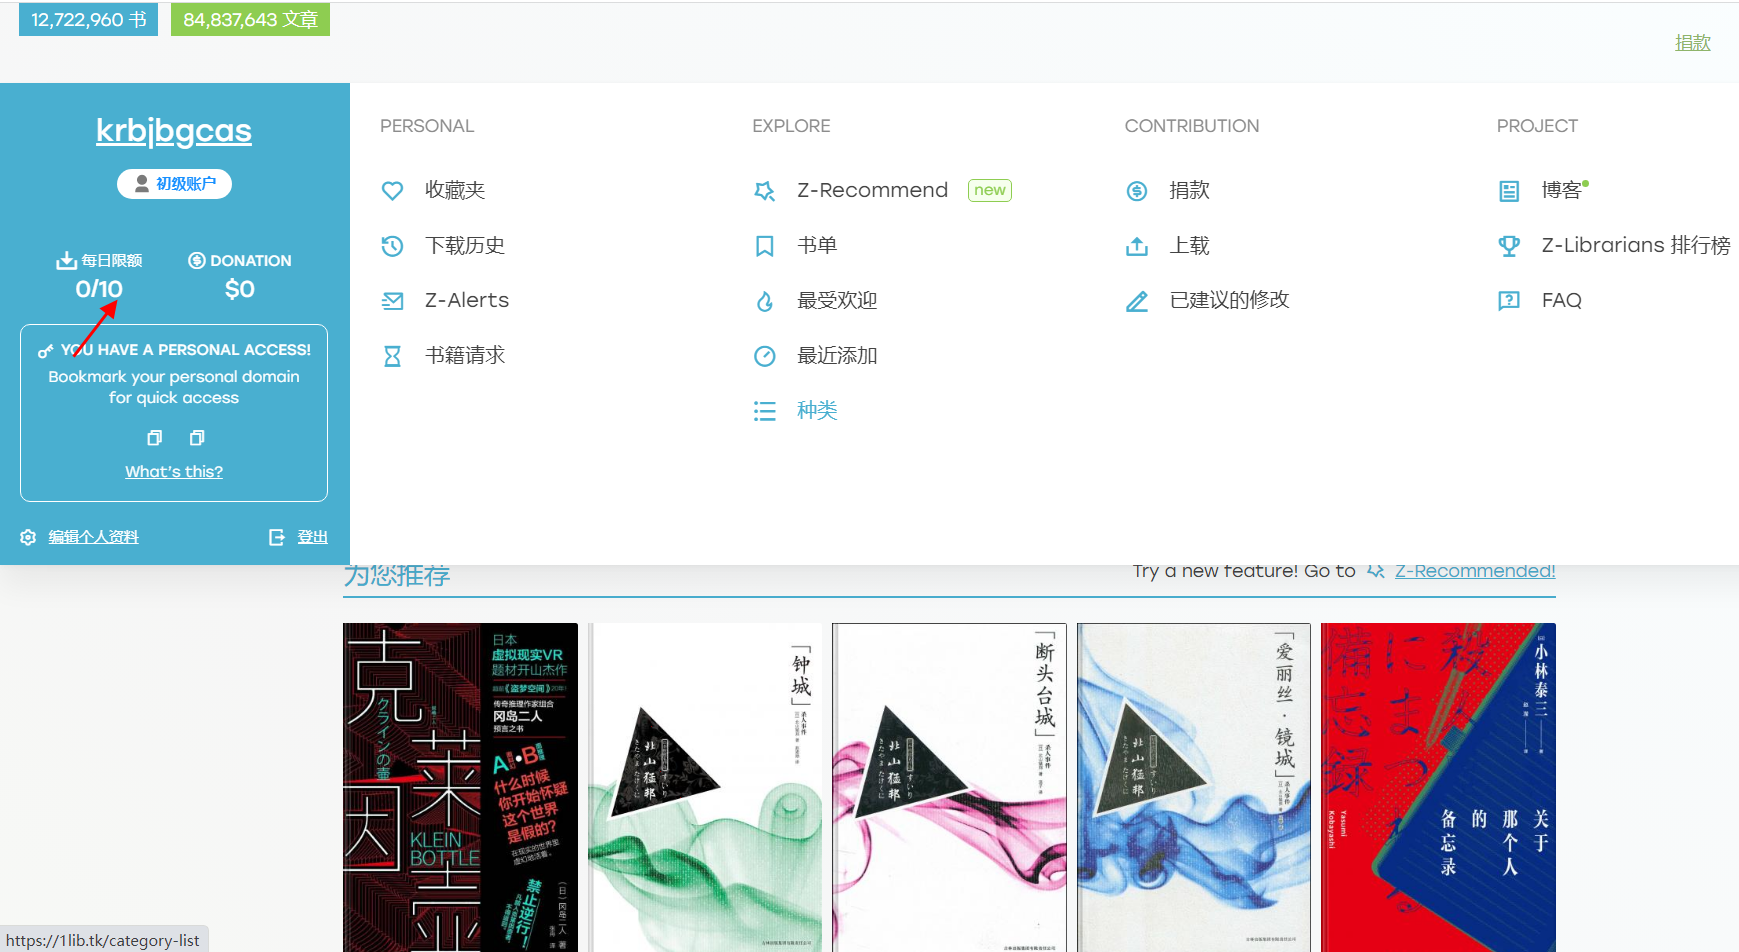Click the upload tray icon
Image resolution: width=1739 pixels, height=952 pixels.
tap(1137, 246)
